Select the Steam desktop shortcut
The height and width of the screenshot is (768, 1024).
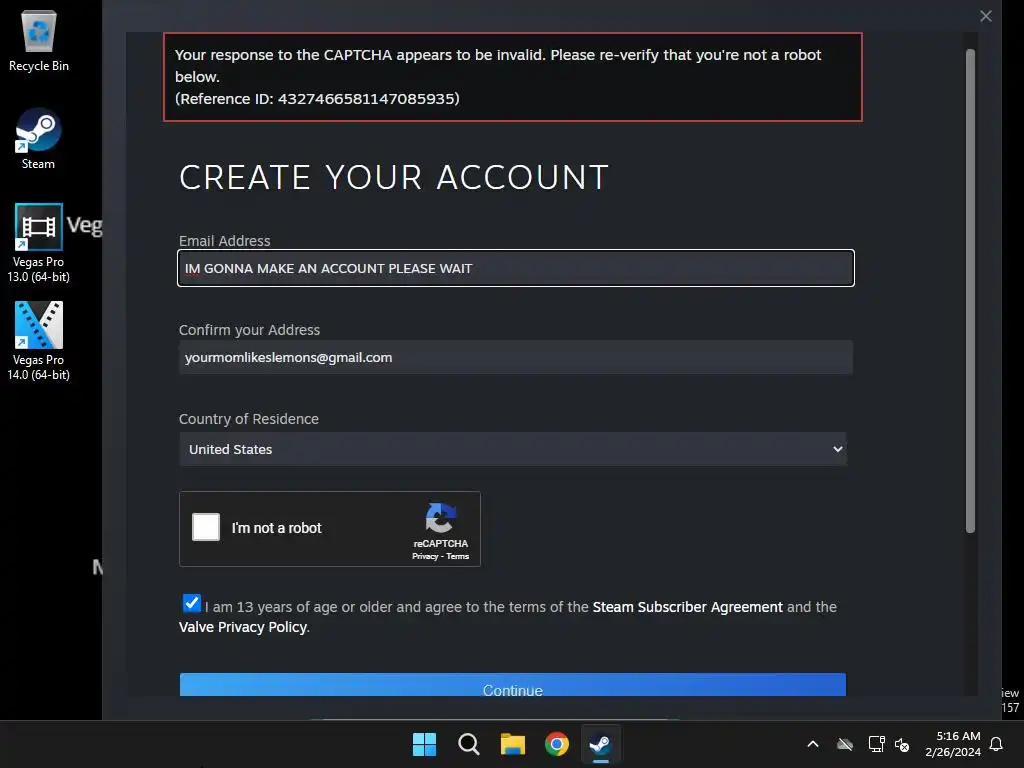point(39,139)
